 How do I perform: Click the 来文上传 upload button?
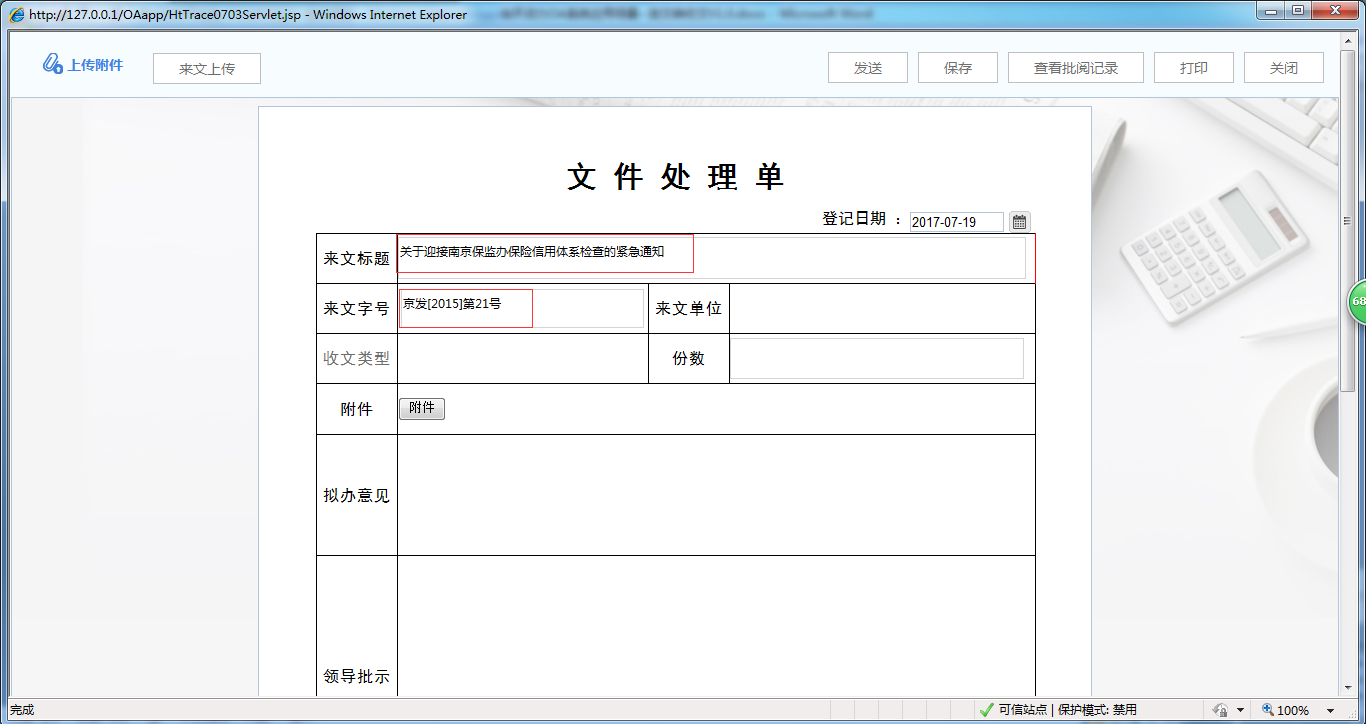pos(206,68)
